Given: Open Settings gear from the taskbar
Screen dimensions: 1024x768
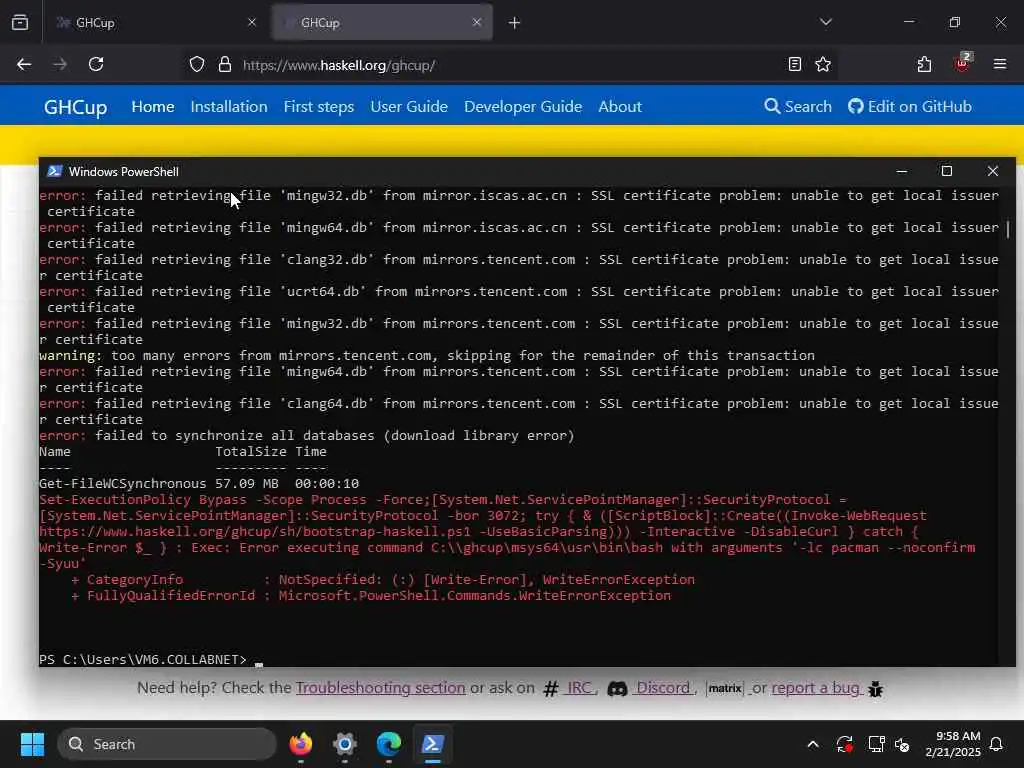Looking at the screenshot, I should click(x=345, y=744).
